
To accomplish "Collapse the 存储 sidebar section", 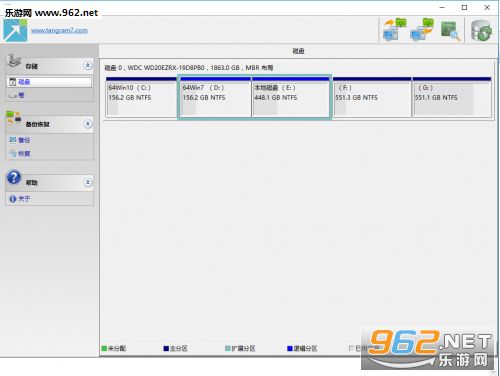I will [x=88, y=65].
